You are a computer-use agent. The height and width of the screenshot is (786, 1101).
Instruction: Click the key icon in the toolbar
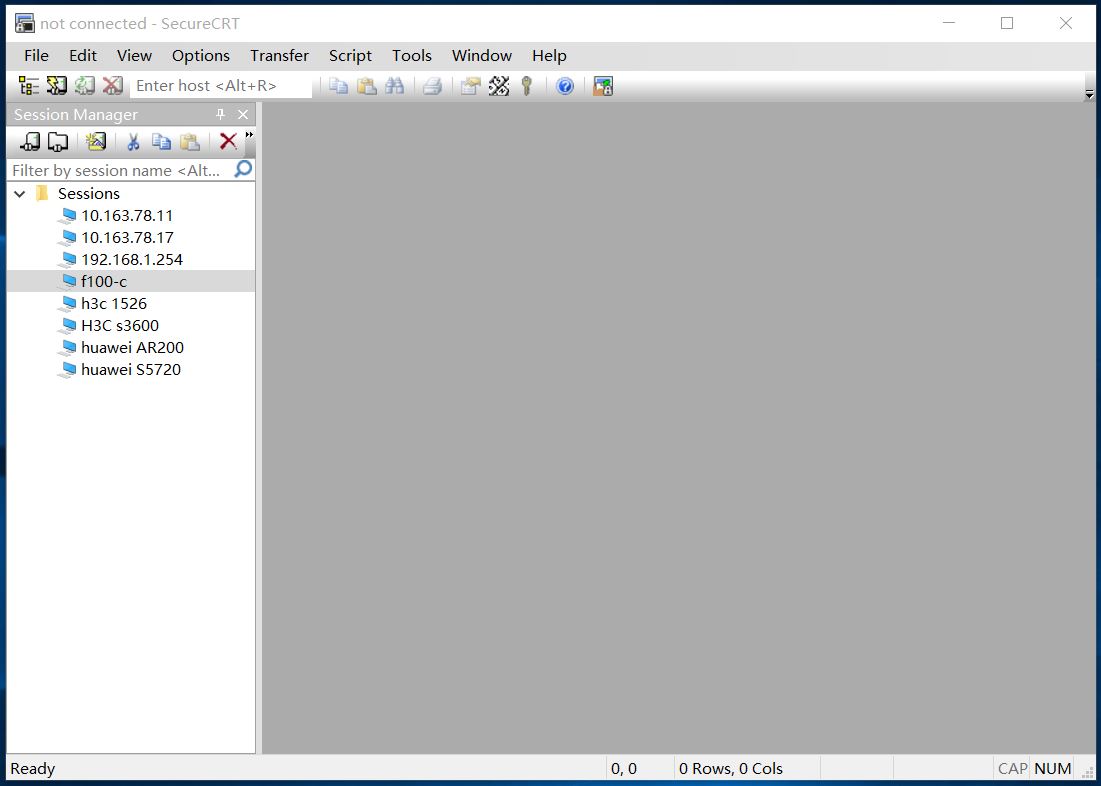527,86
